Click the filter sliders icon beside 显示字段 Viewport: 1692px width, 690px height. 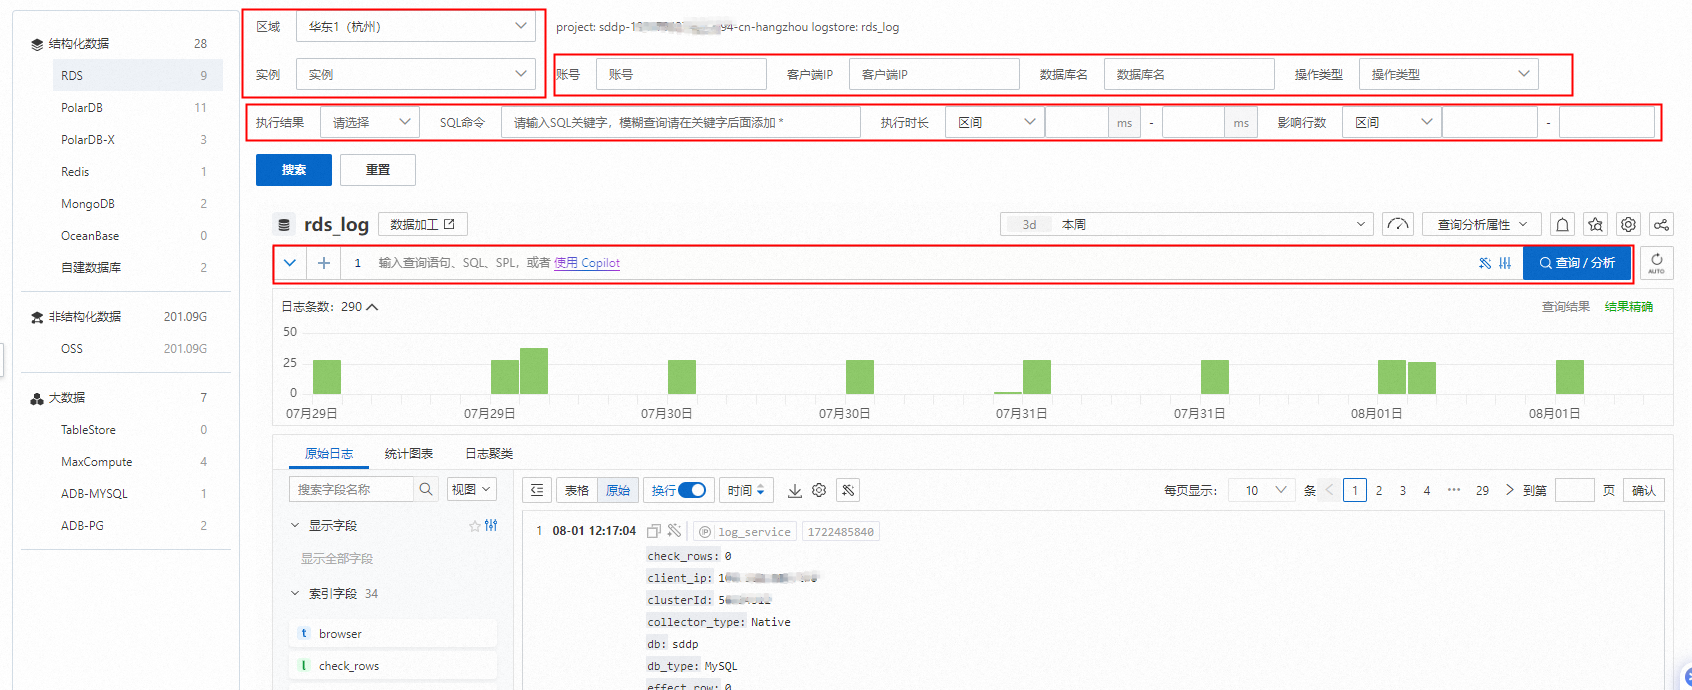coord(491,525)
